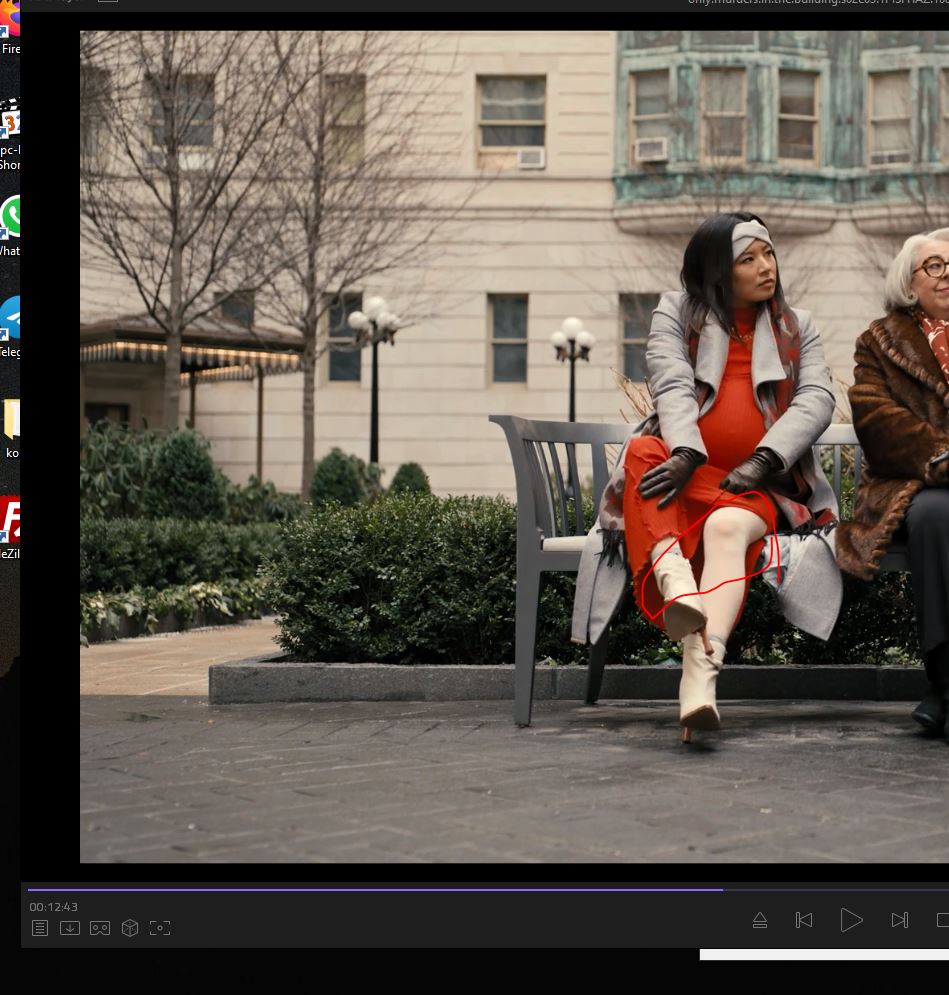The width and height of the screenshot is (949, 995).
Task: Click the download icon beside the playlist icon
Action: [70, 928]
